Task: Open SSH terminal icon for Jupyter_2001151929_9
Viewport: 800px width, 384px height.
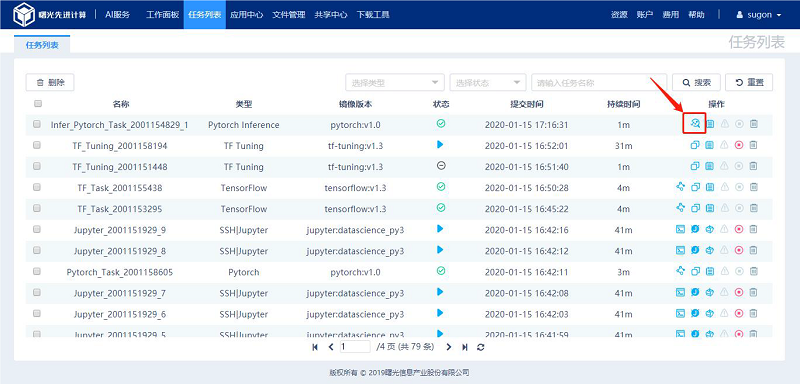Action: tap(680, 229)
